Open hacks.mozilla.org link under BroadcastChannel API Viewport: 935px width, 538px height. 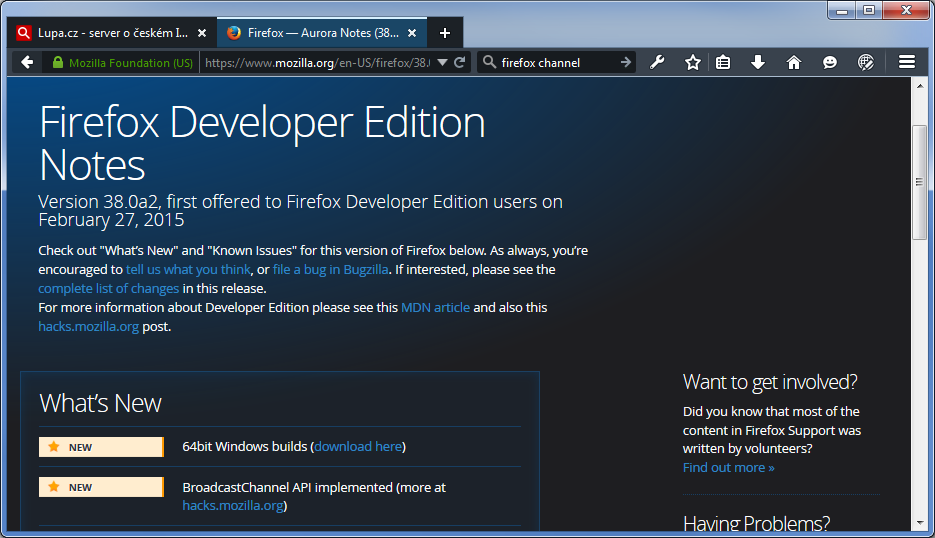(233, 505)
